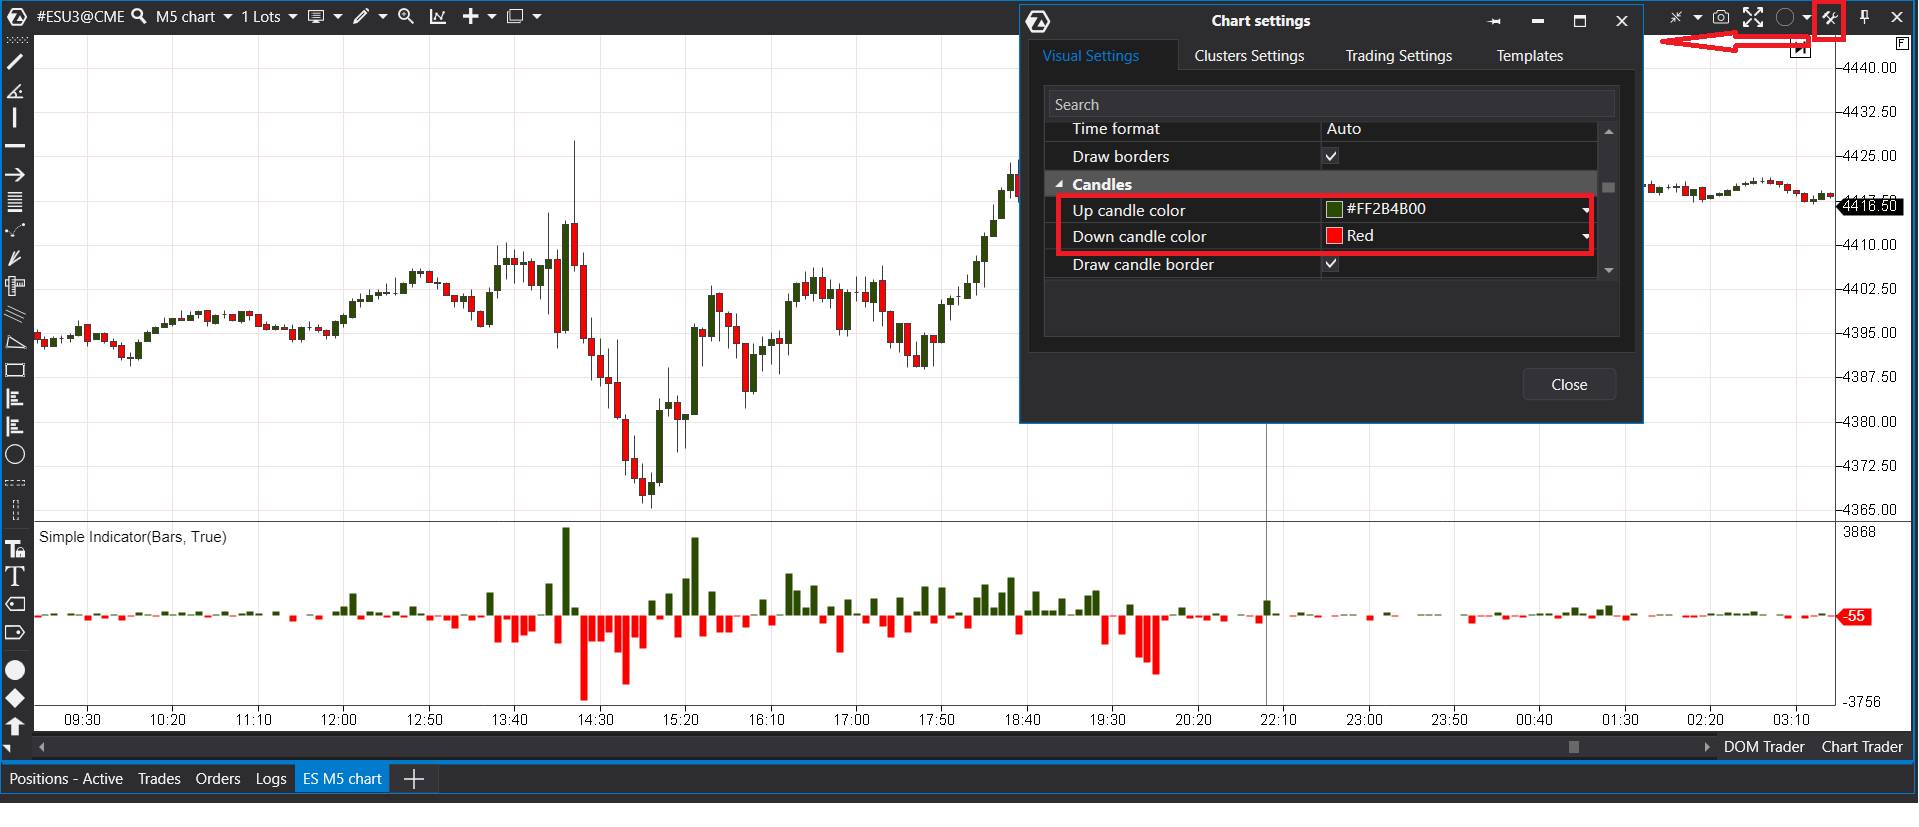
Task: Open the Orders tab at bottom
Action: tap(218, 779)
